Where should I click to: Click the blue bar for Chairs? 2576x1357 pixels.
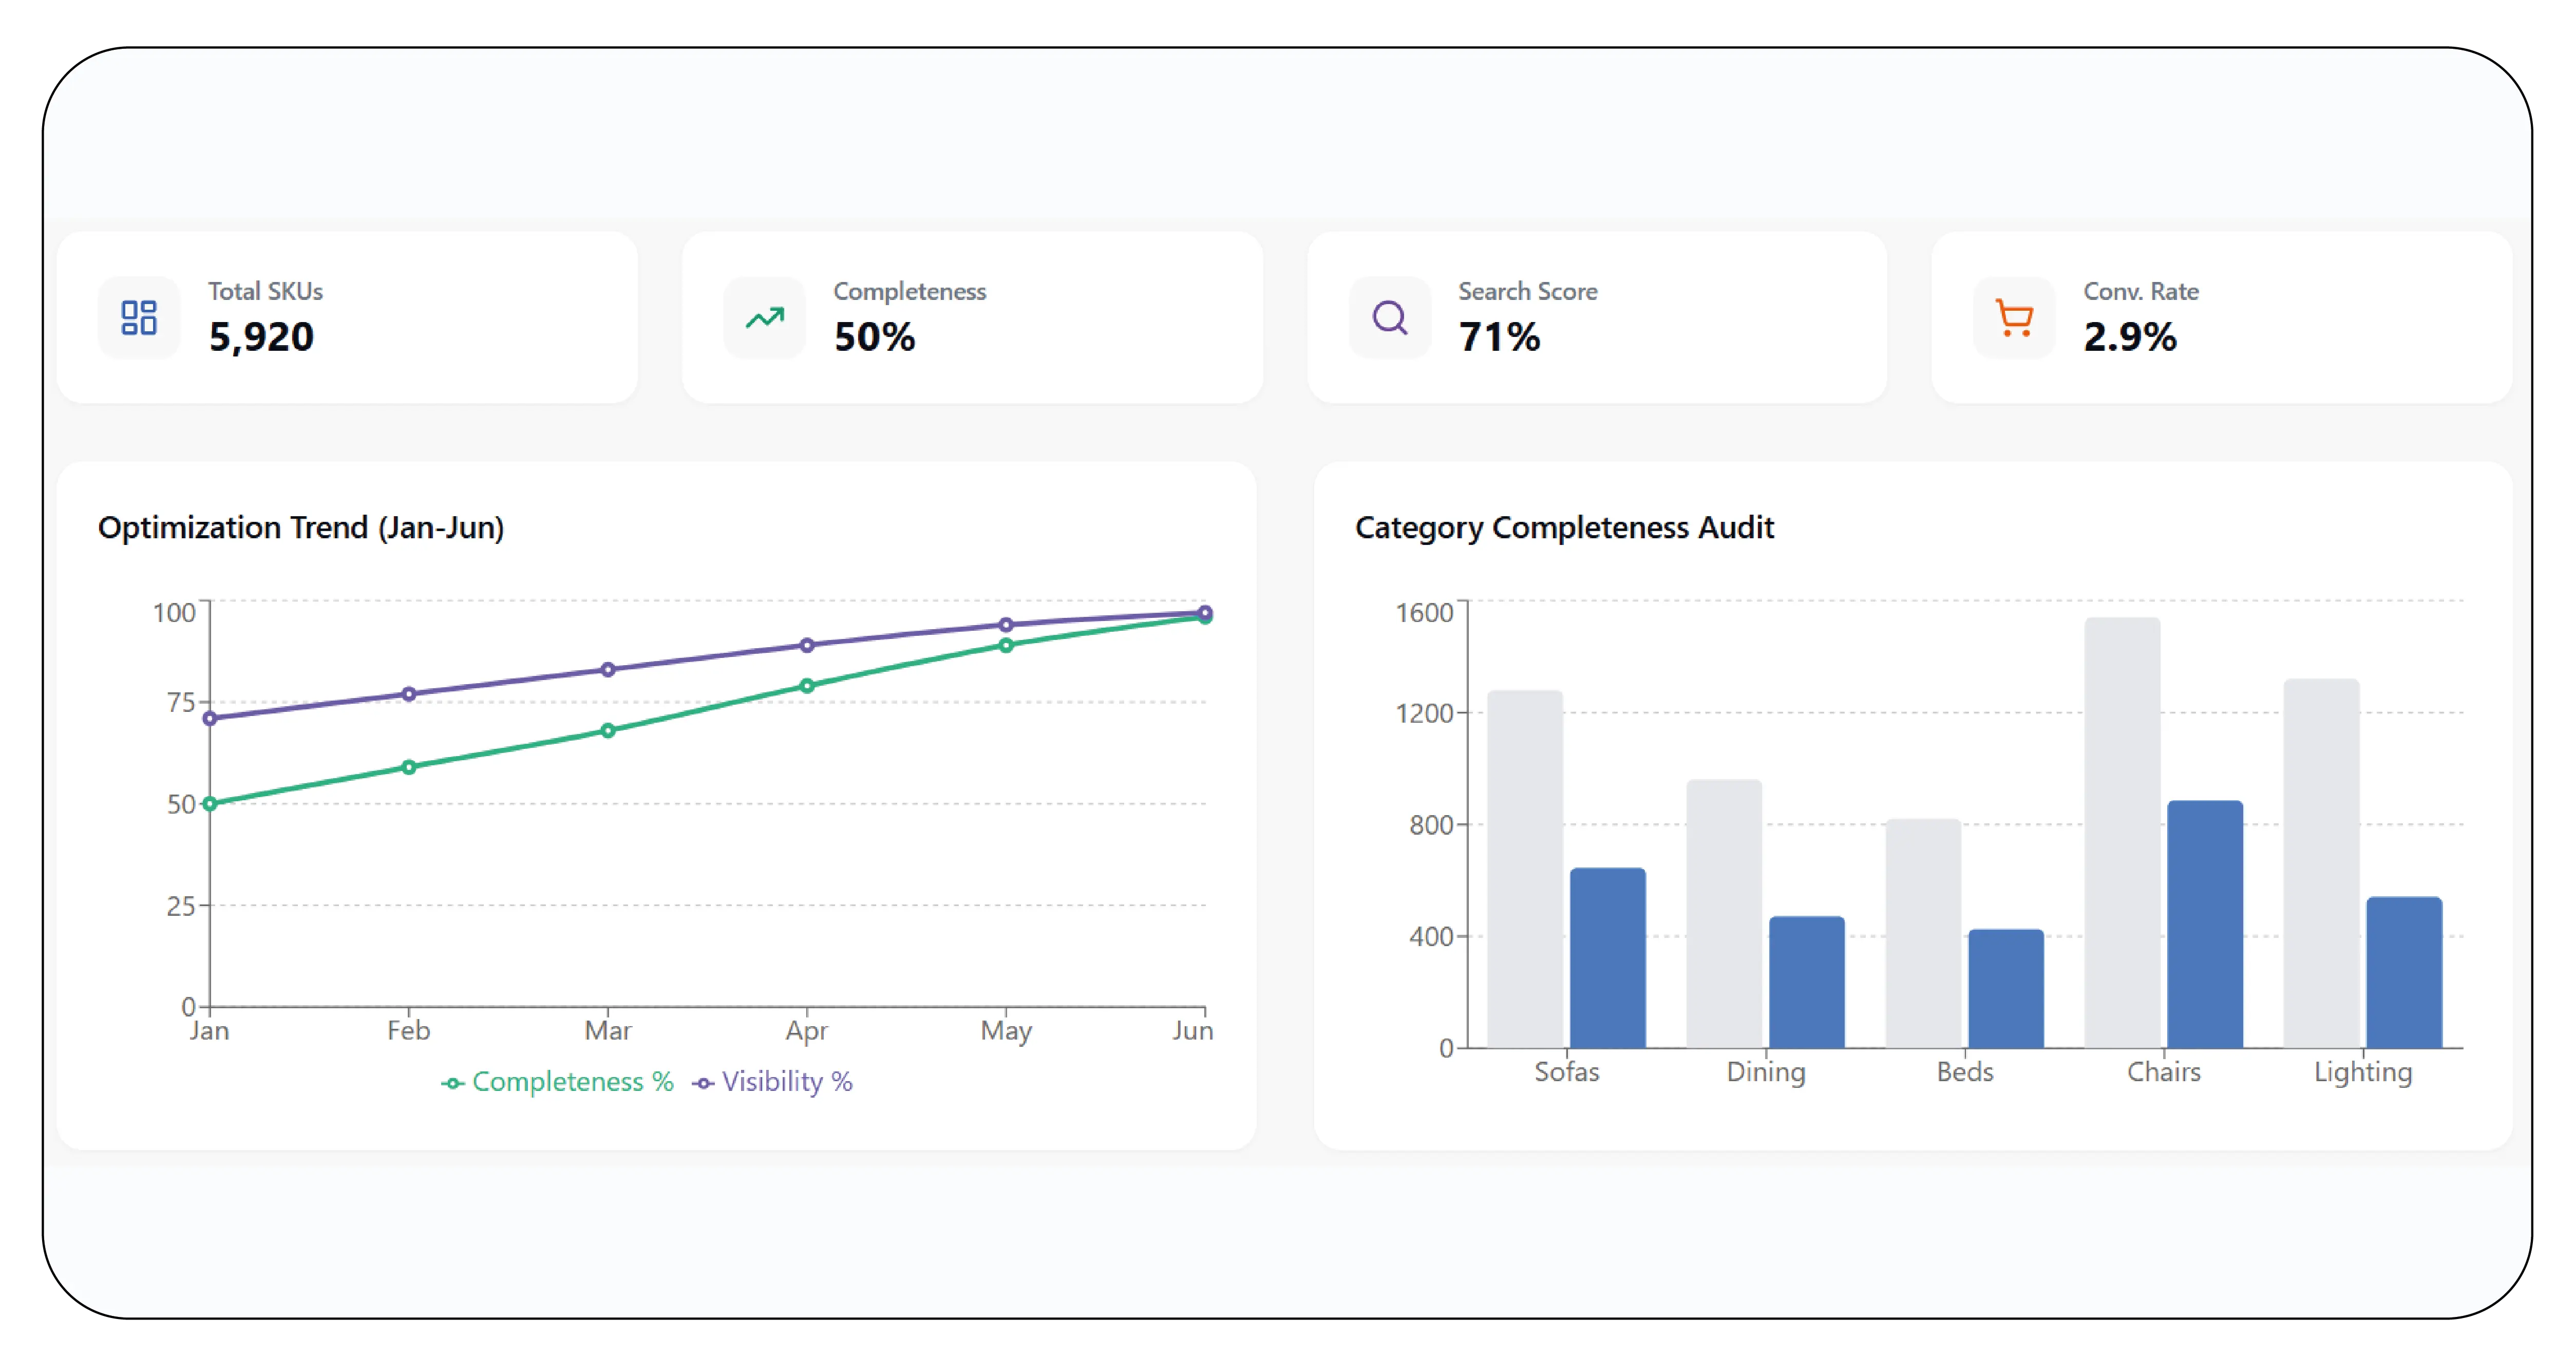pyautogui.click(x=2205, y=924)
